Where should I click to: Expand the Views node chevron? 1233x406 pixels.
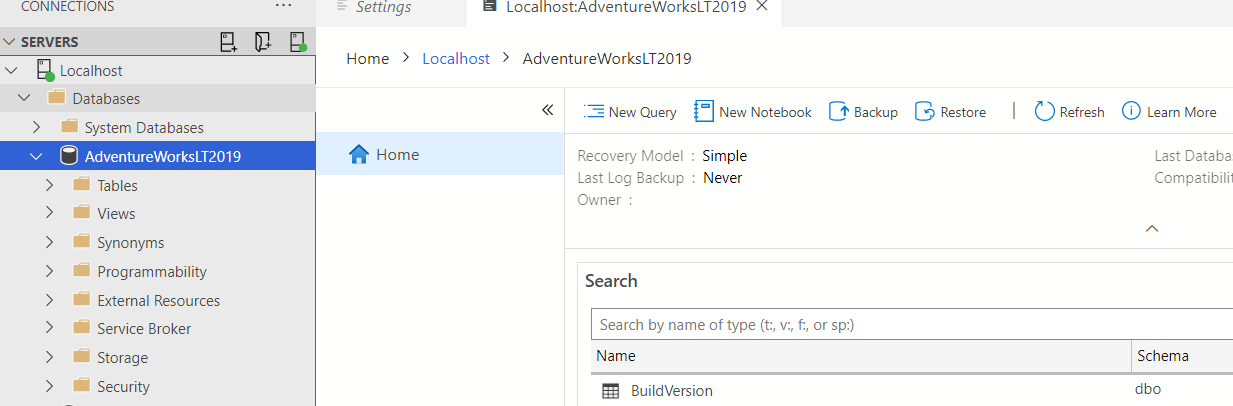(x=49, y=213)
